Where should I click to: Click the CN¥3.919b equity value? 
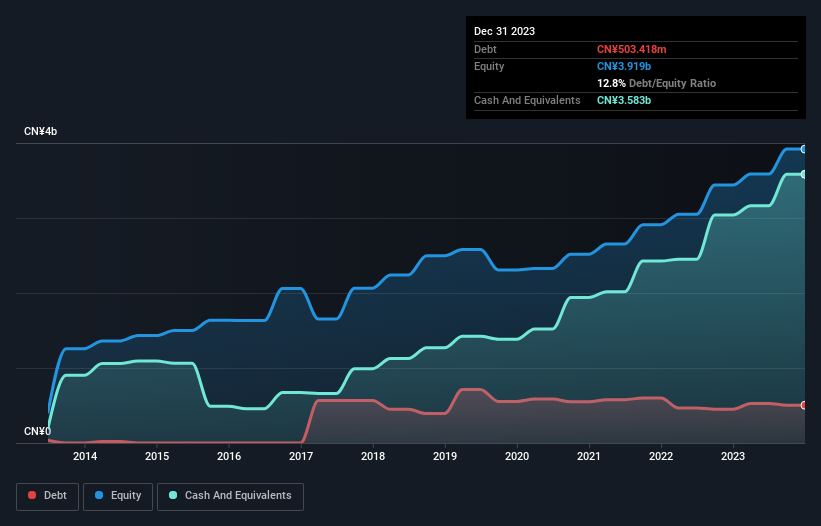click(624, 66)
